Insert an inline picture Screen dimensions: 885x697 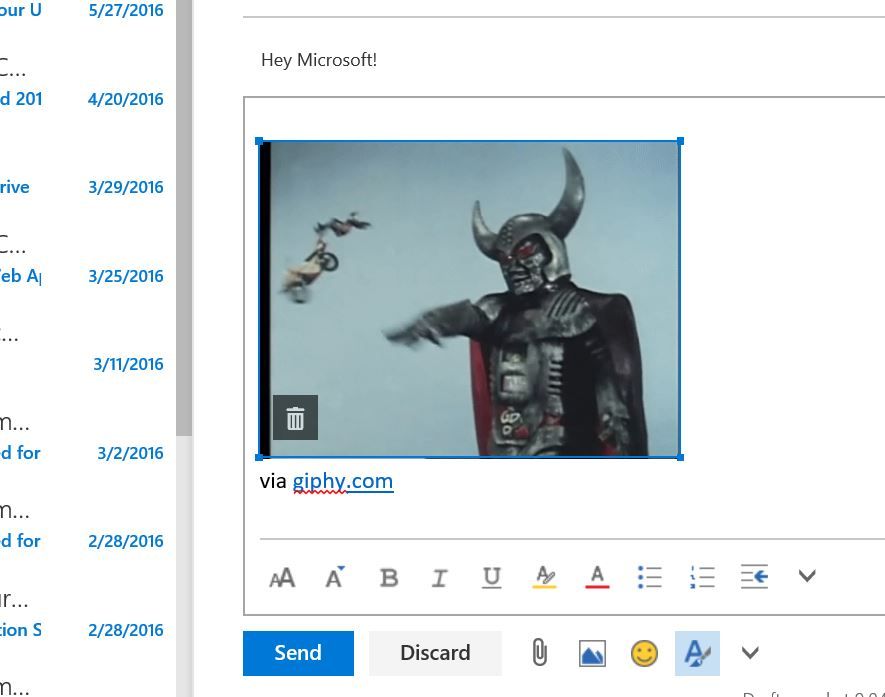click(593, 654)
